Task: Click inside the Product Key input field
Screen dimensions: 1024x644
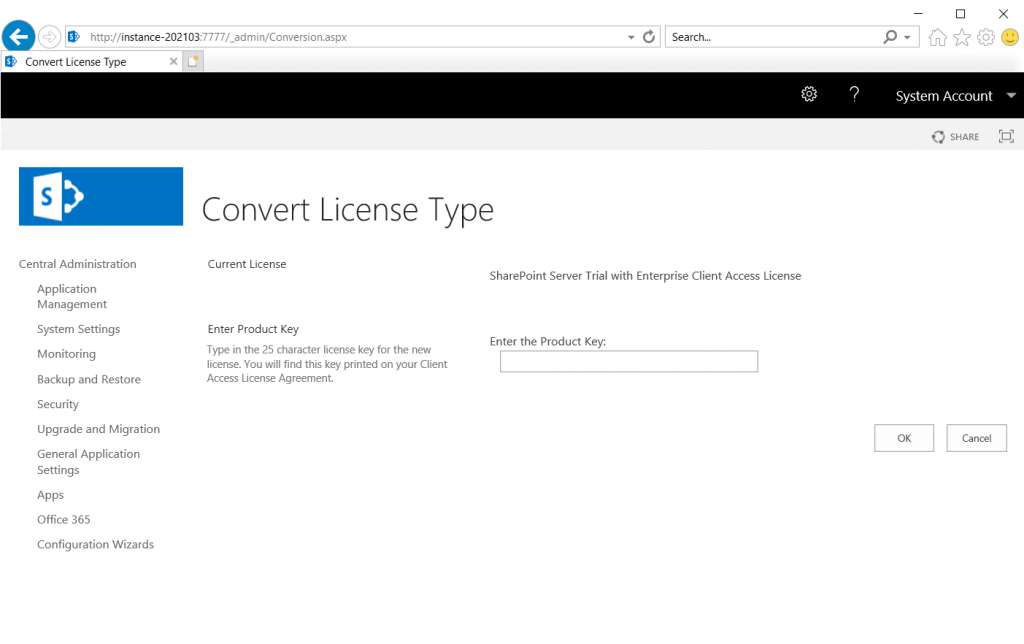Action: (628, 361)
